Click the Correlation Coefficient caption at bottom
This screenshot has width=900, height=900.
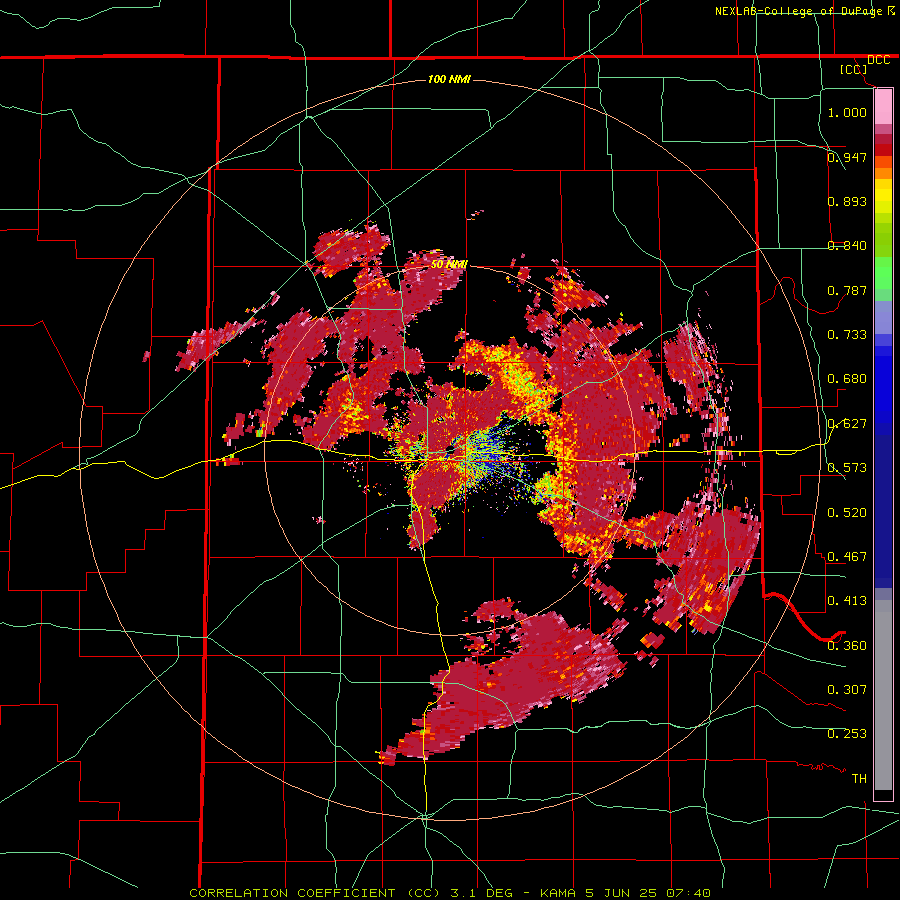450,893
